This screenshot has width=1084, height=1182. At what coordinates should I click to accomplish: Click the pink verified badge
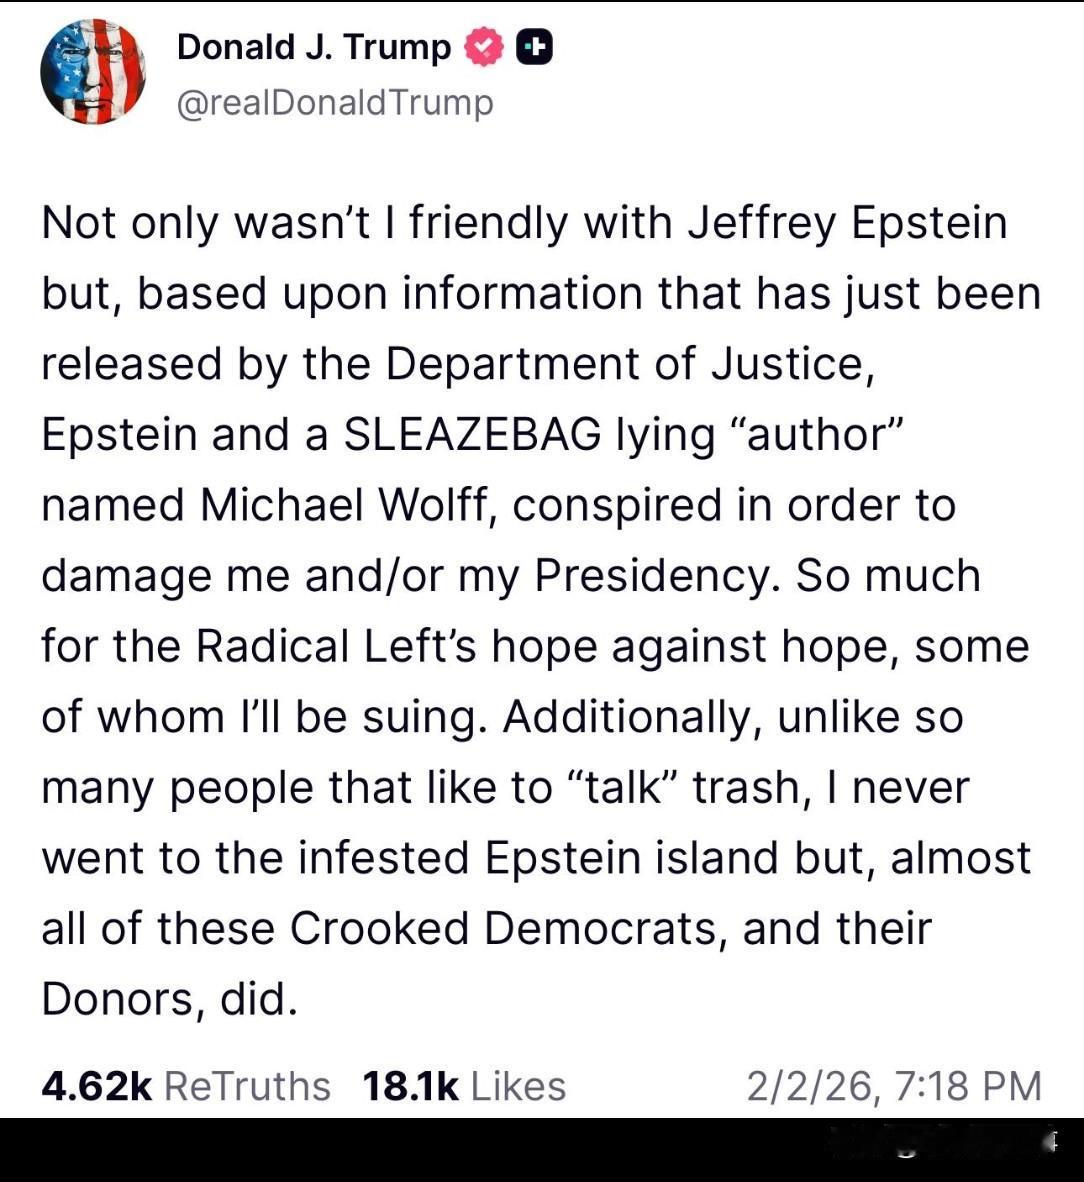485,48
